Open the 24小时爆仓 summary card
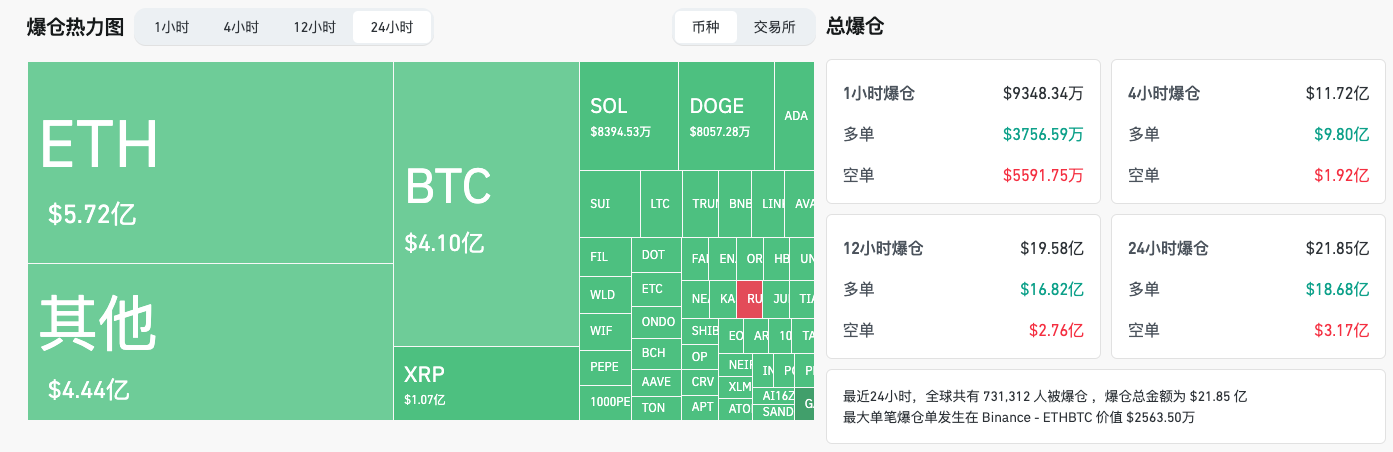This screenshot has width=1393, height=452. click(x=1248, y=287)
